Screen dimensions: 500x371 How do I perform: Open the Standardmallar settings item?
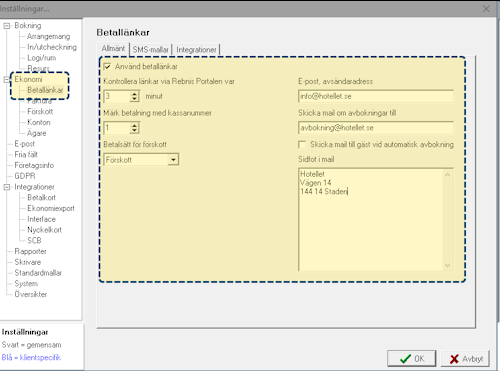click(x=38, y=273)
